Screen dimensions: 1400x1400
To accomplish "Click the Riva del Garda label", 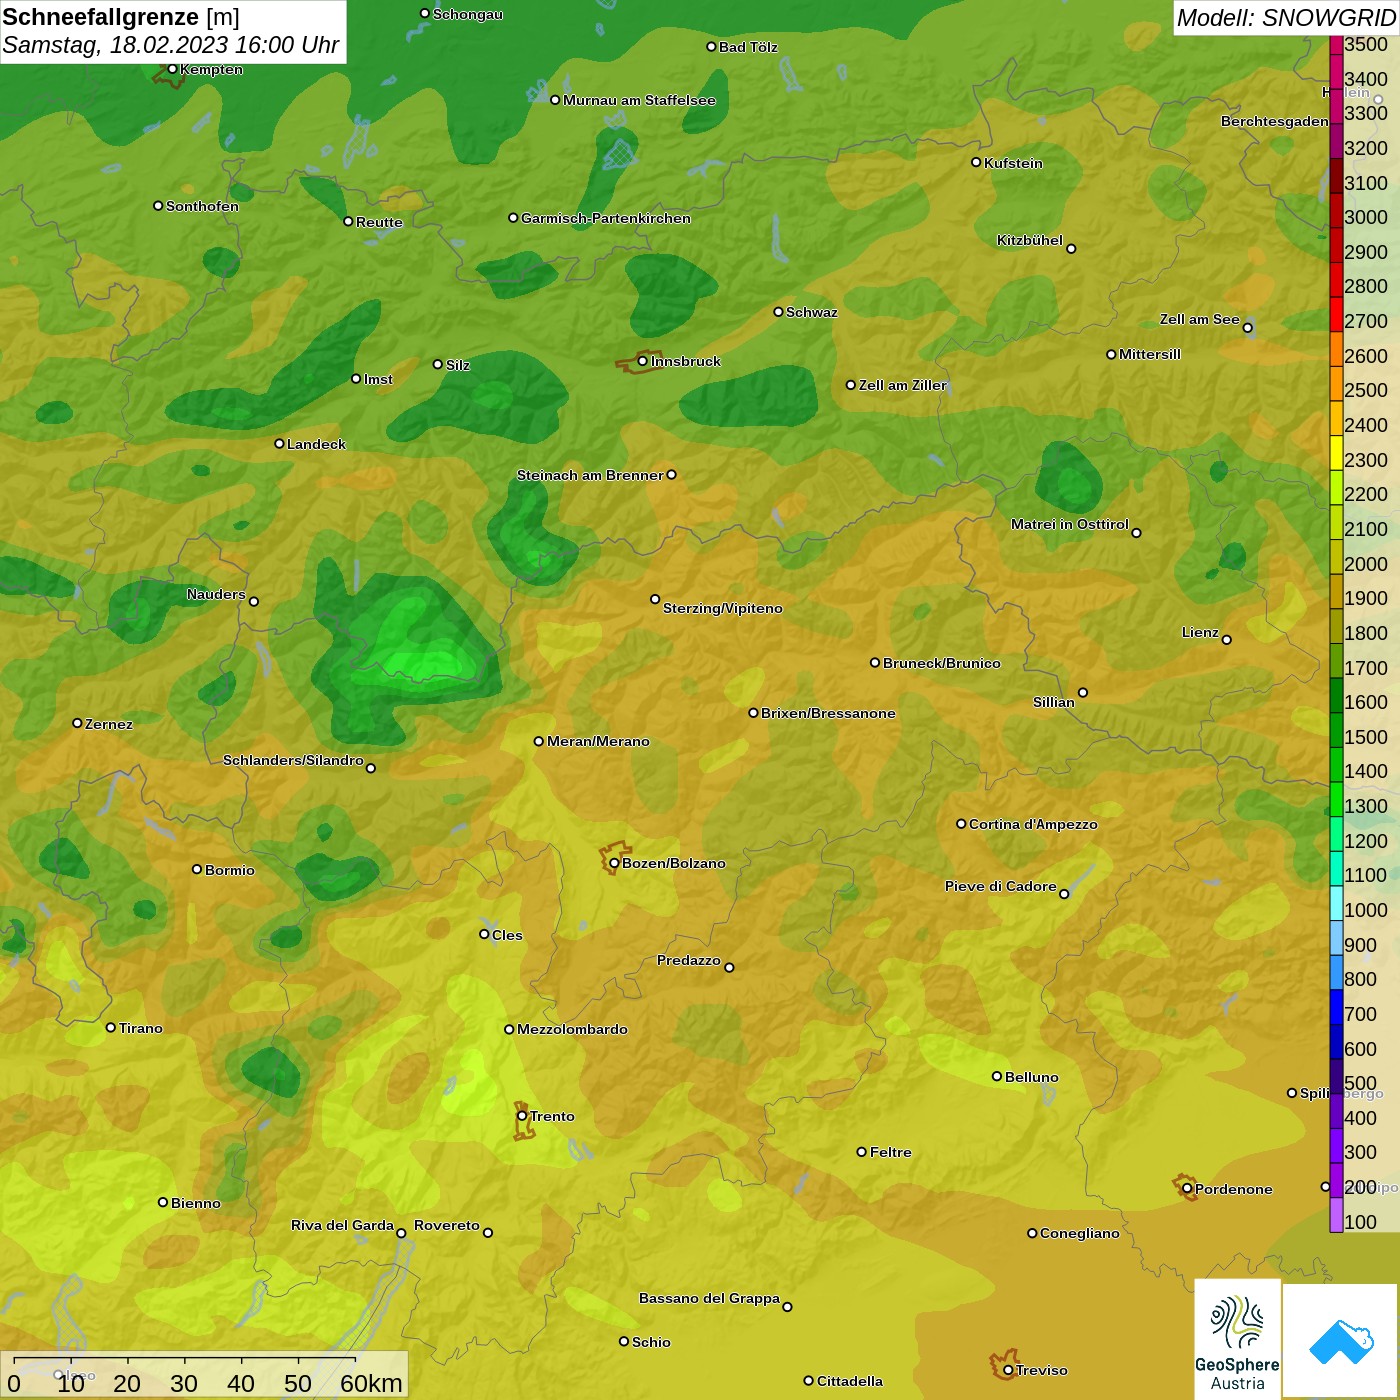I will click(342, 1225).
